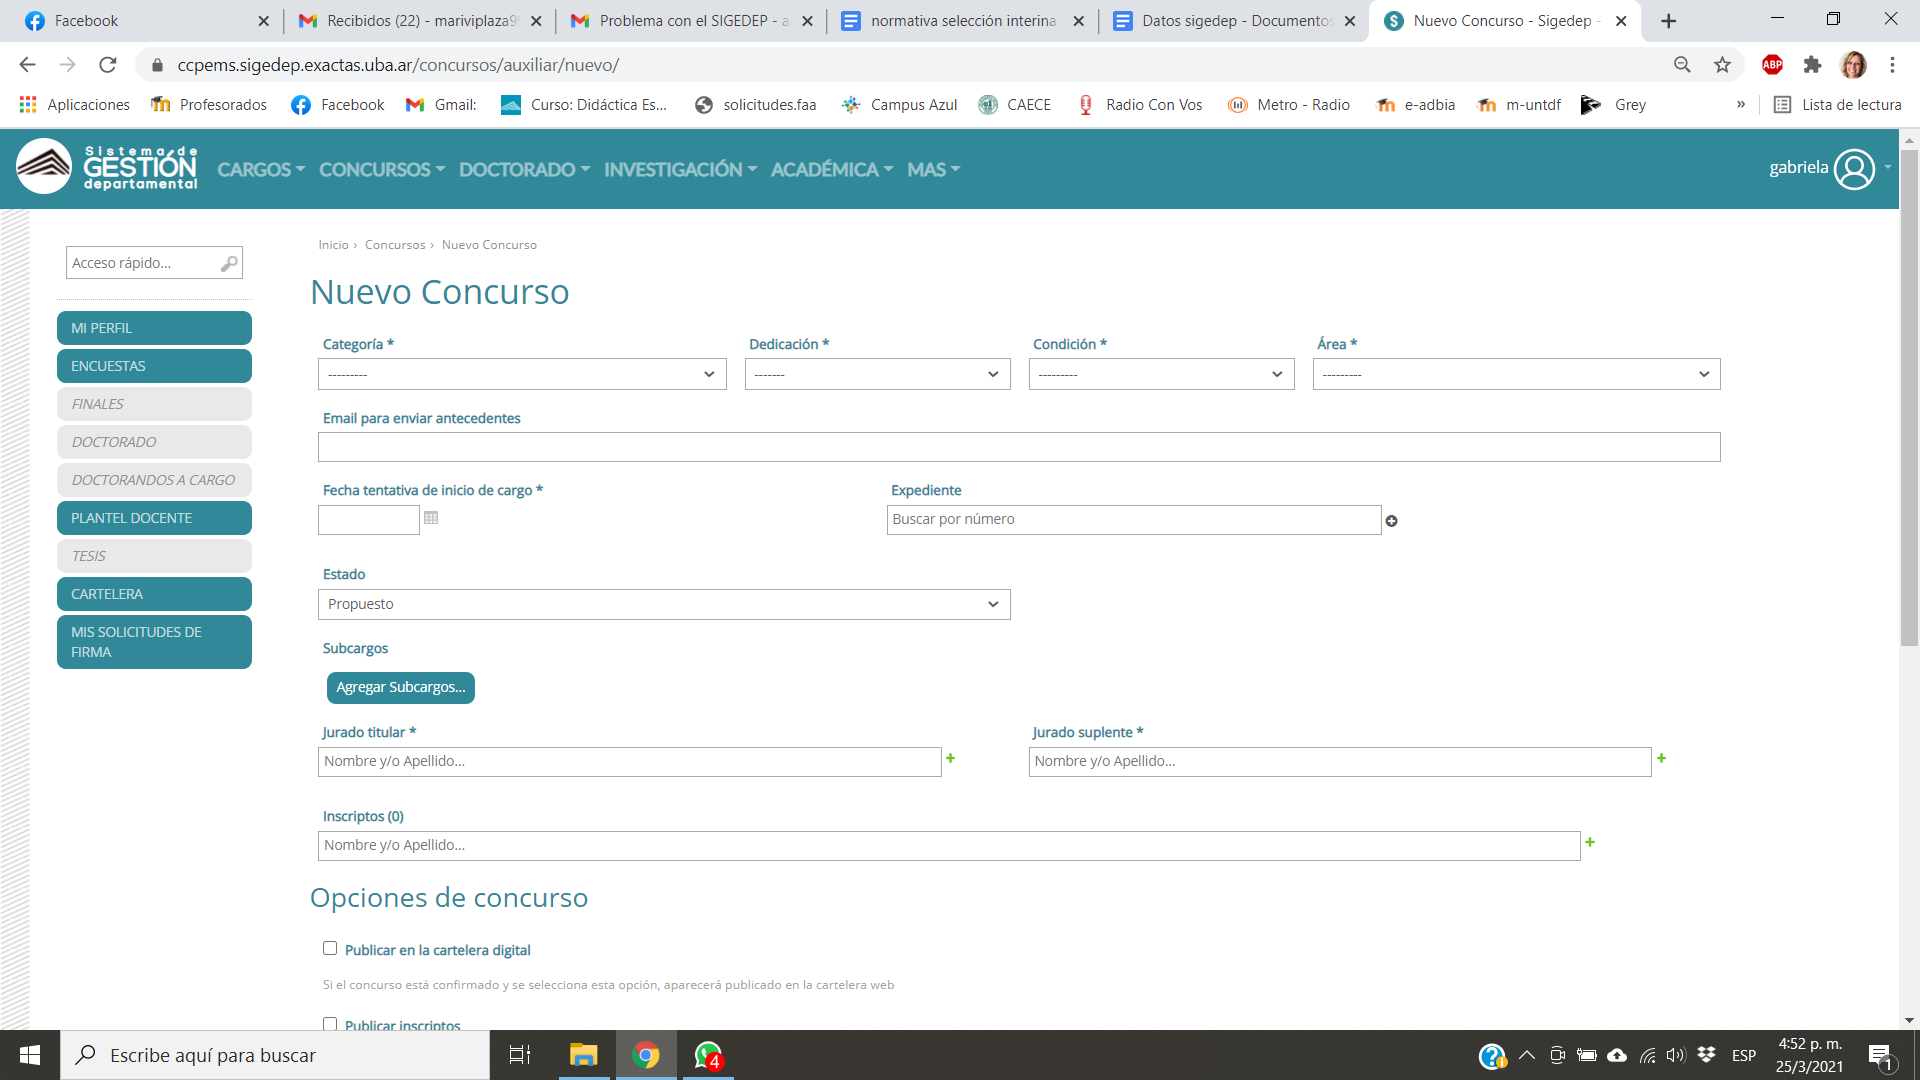
Task: Focus the Acceso rápido search box
Action: [x=154, y=263]
